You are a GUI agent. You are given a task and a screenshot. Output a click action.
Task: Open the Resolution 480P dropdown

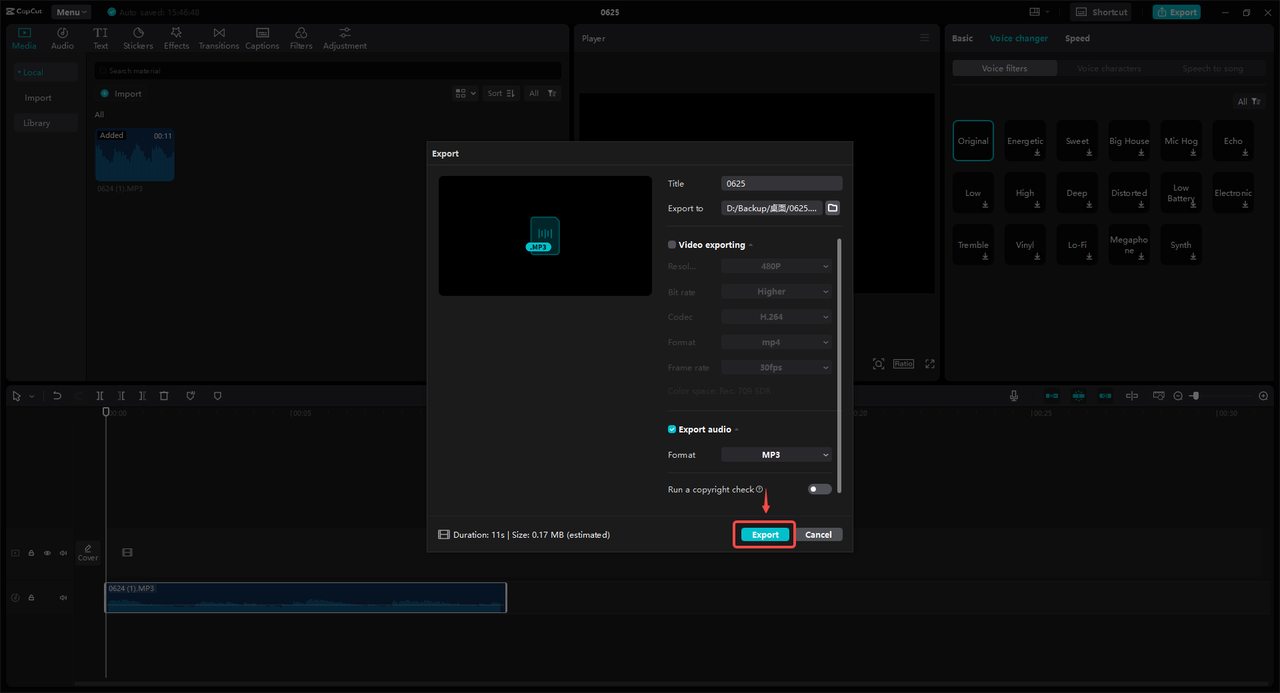(x=776, y=266)
